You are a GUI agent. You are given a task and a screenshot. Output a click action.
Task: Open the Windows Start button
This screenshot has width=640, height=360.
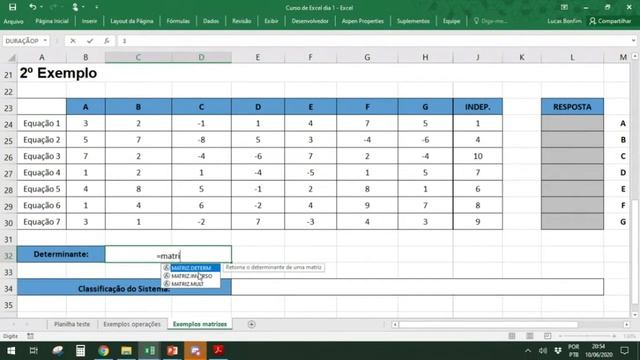click(11, 351)
